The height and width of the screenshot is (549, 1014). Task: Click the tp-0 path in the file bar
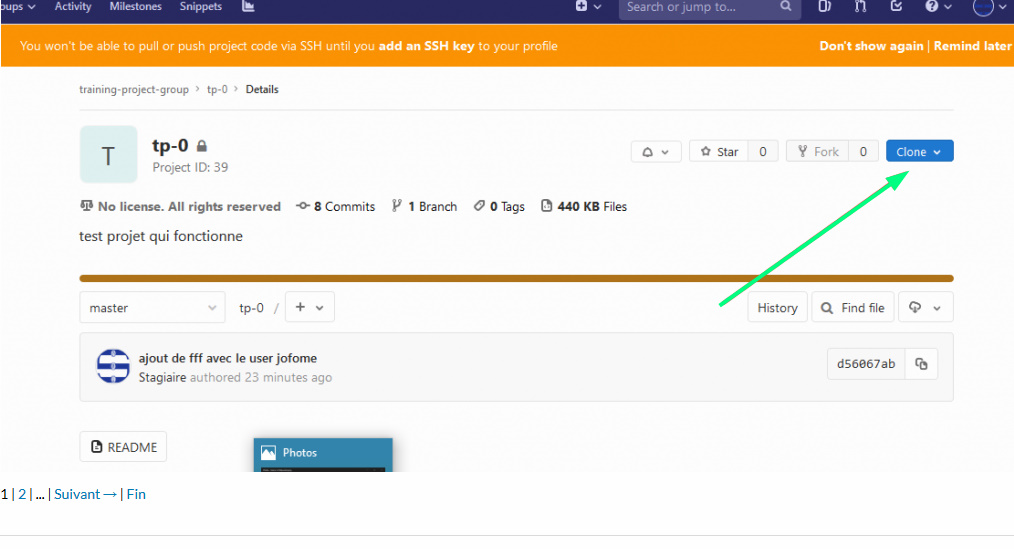tap(252, 308)
